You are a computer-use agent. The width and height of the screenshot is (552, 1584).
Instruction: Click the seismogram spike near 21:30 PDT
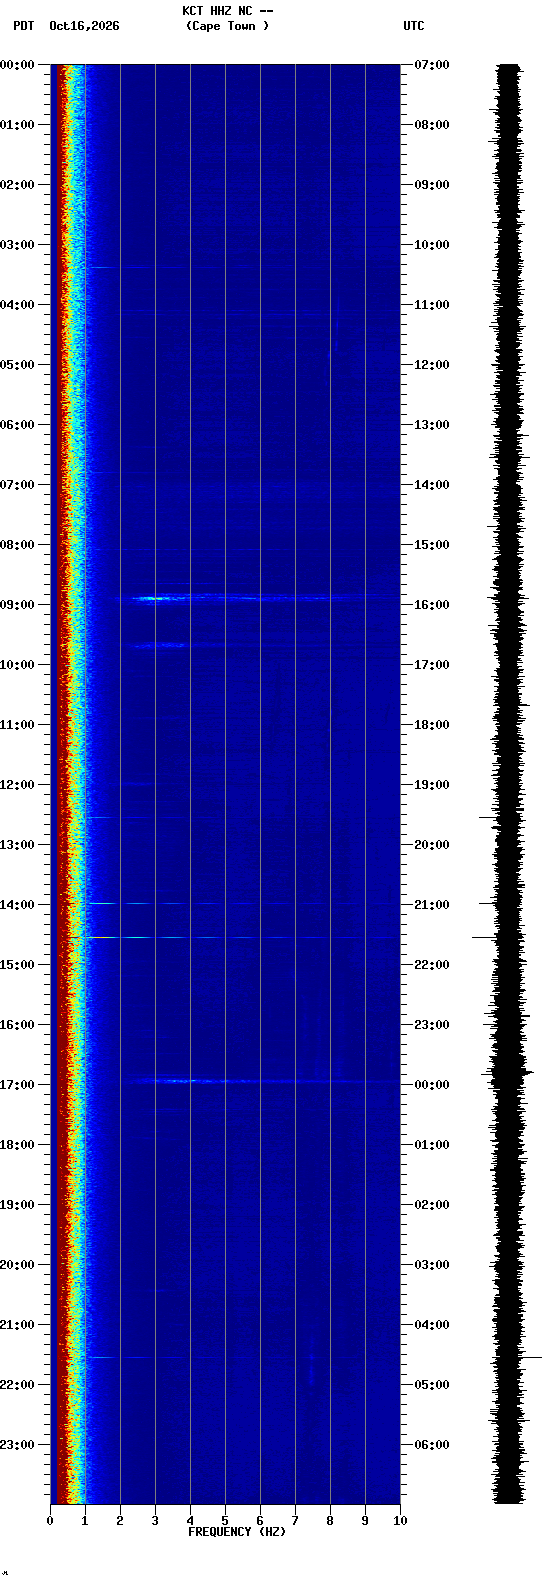(531, 1357)
